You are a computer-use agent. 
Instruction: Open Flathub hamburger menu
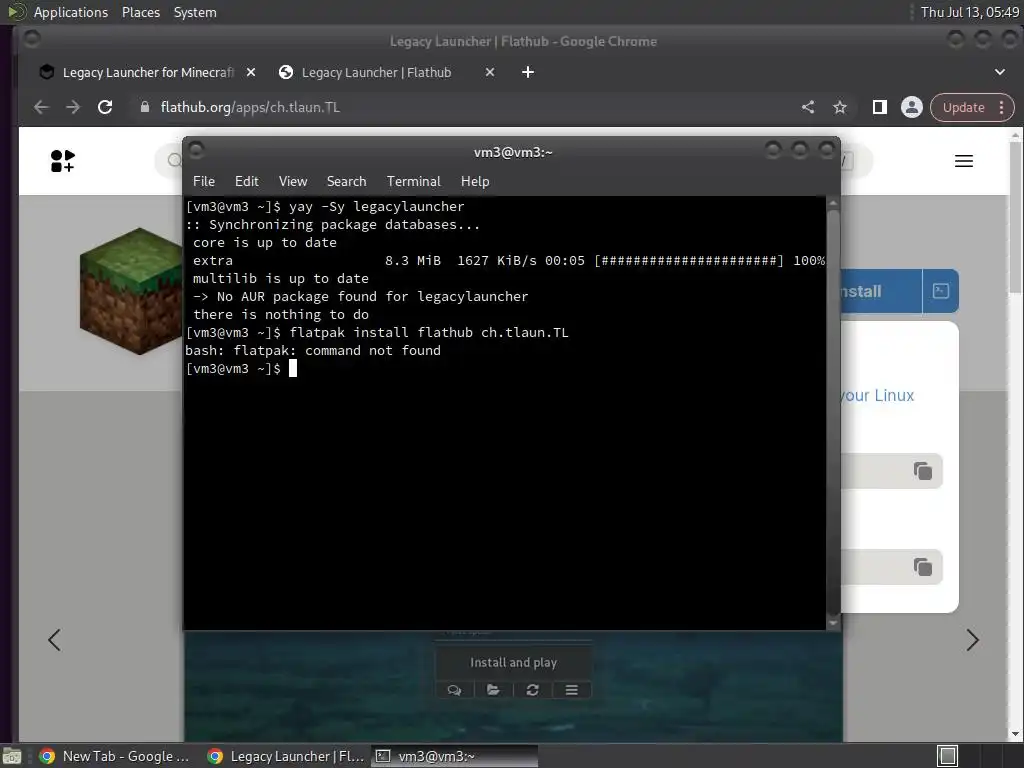[x=964, y=161]
